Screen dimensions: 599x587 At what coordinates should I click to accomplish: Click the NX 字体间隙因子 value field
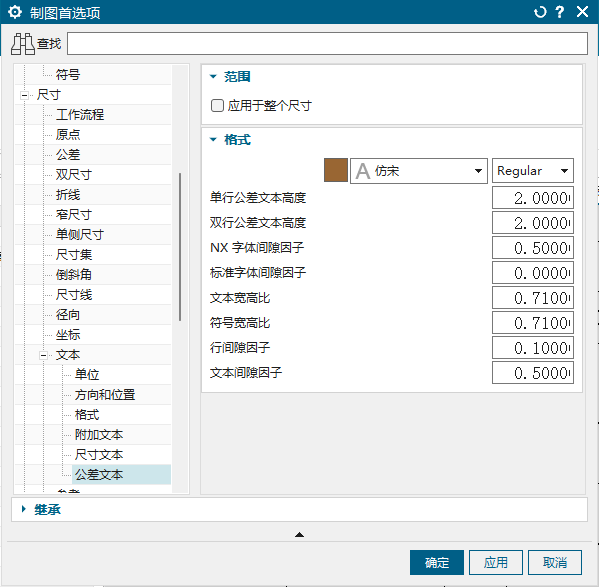tap(533, 248)
